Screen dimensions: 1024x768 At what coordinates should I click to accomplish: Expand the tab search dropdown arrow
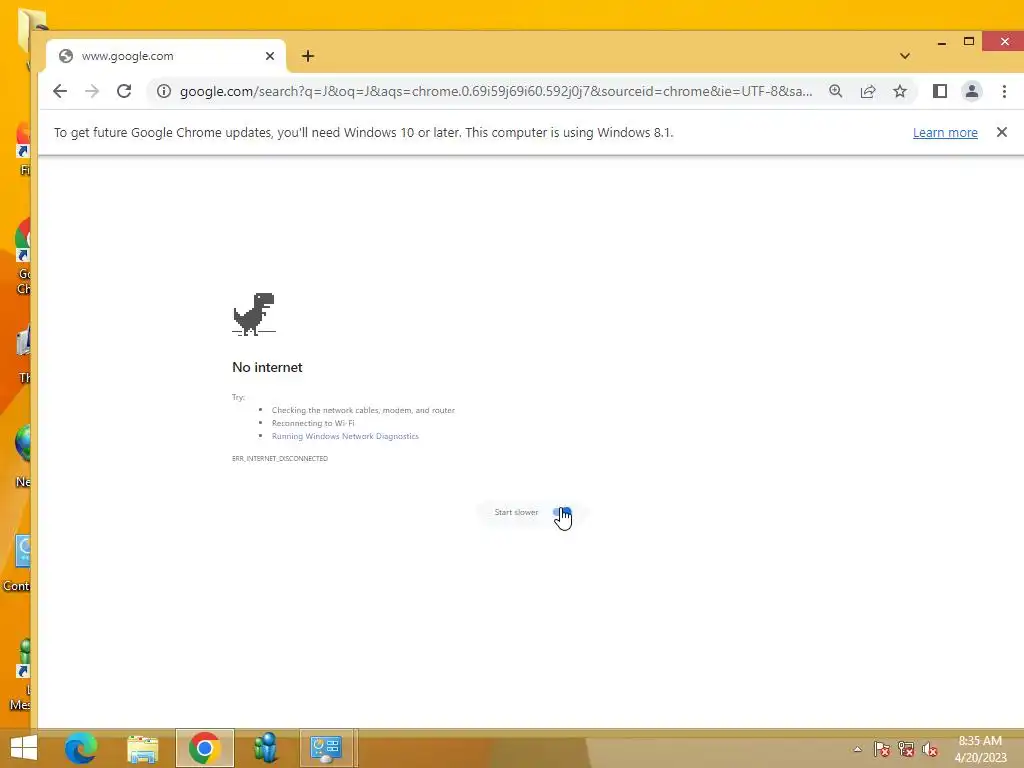click(x=904, y=56)
